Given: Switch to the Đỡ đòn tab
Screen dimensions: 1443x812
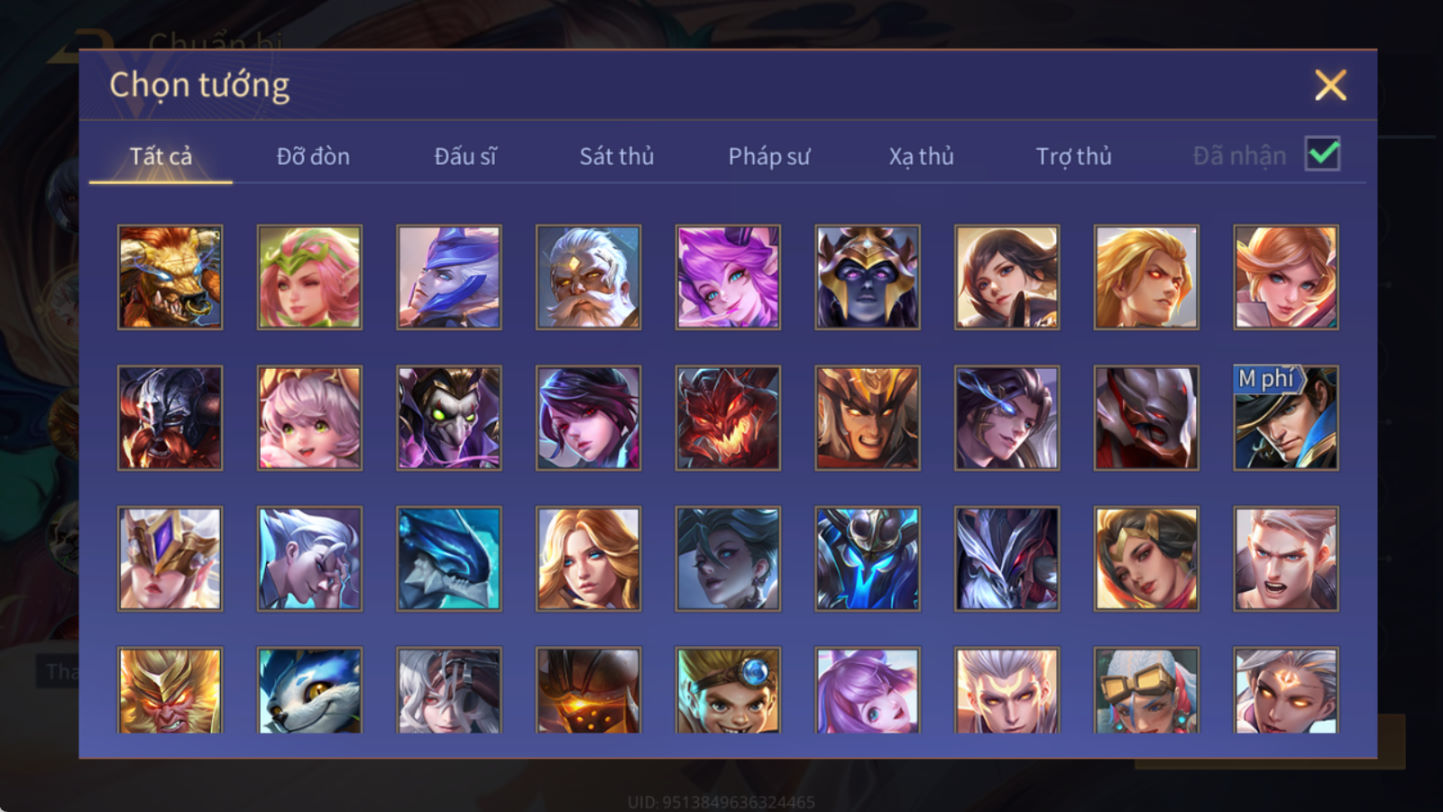Looking at the screenshot, I should (x=313, y=156).
